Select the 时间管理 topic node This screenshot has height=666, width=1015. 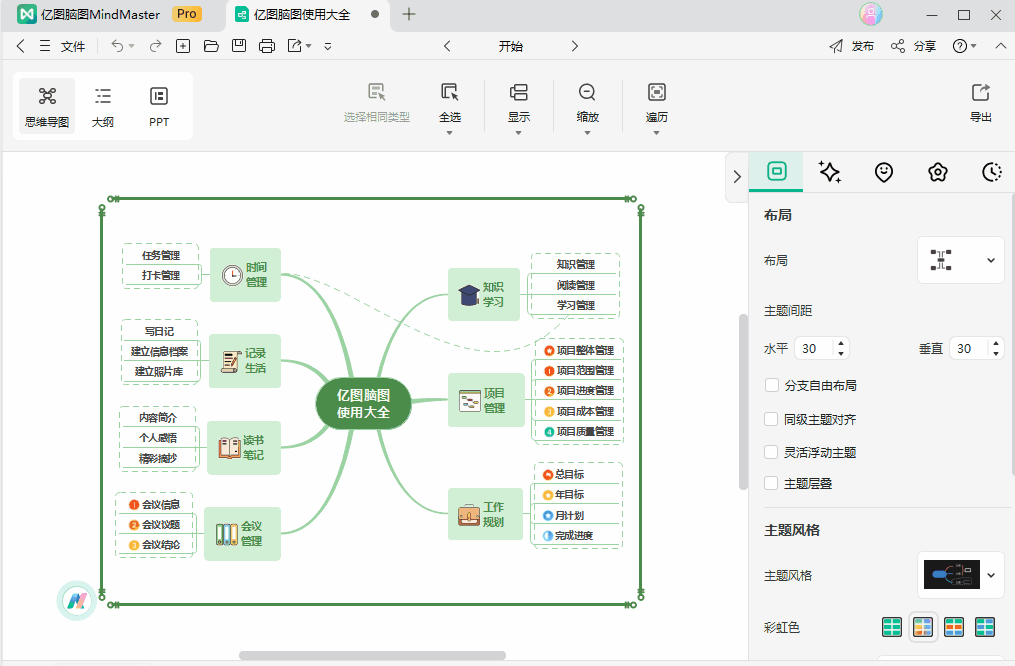click(245, 274)
